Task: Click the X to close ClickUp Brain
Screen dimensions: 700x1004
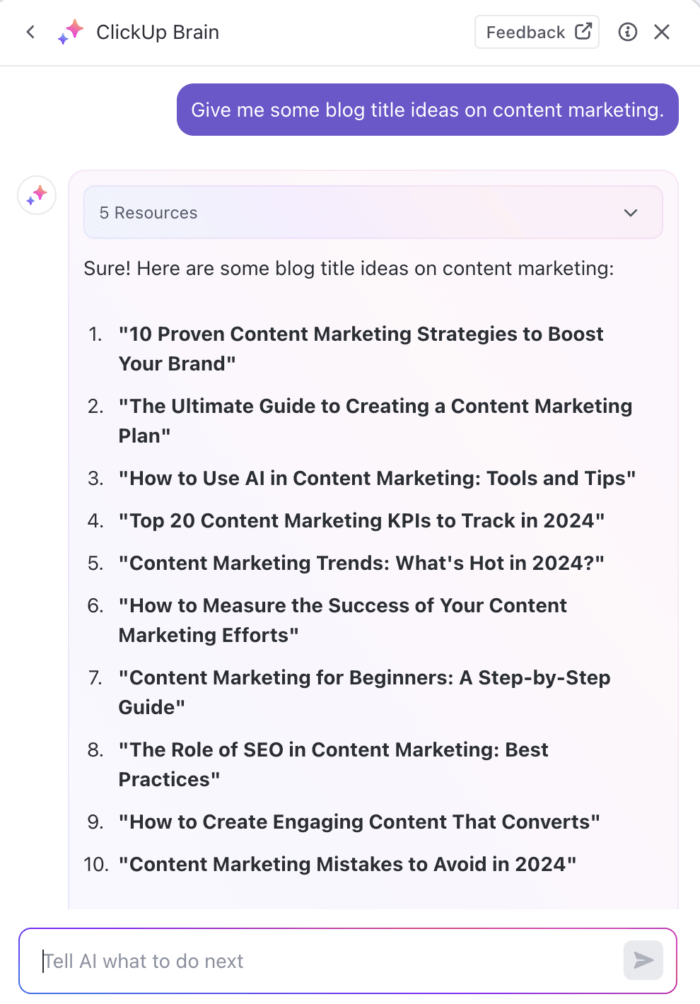Action: tap(663, 32)
